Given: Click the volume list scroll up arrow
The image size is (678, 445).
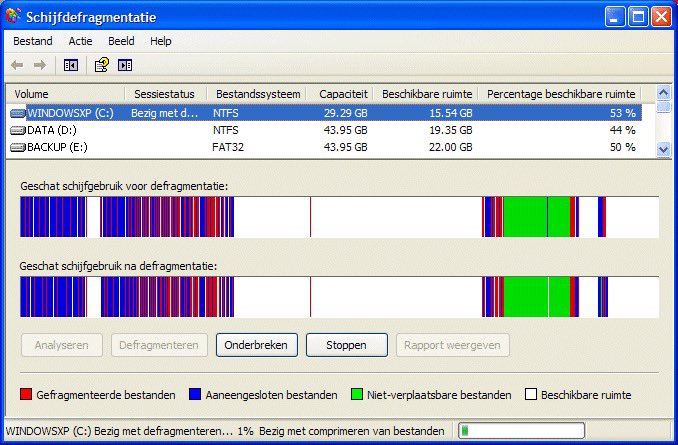Looking at the screenshot, I should (663, 92).
